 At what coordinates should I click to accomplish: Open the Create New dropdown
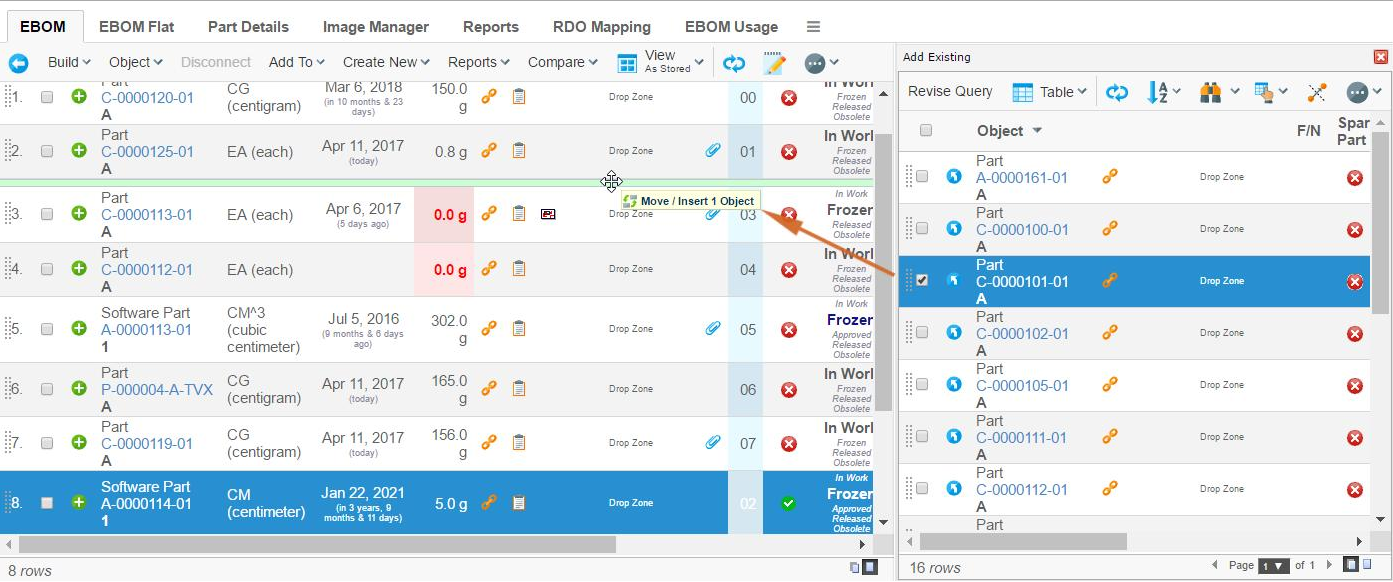tap(386, 62)
